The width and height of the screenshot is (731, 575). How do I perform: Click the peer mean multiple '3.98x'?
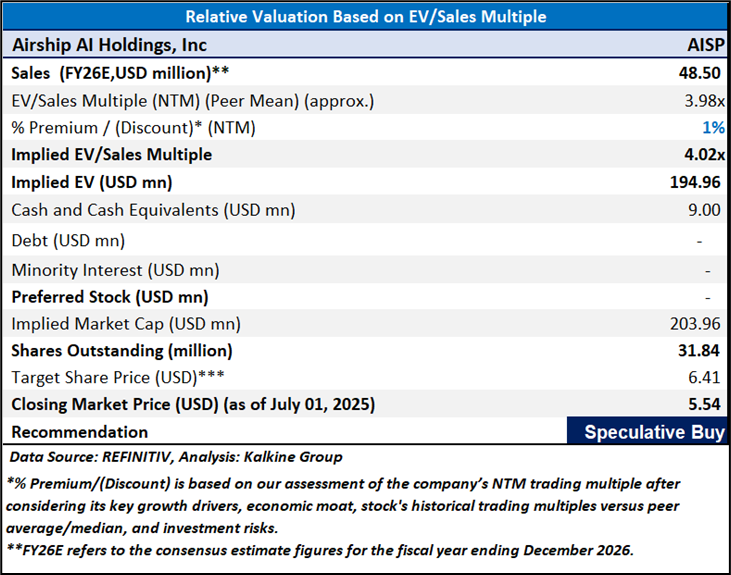(x=704, y=101)
